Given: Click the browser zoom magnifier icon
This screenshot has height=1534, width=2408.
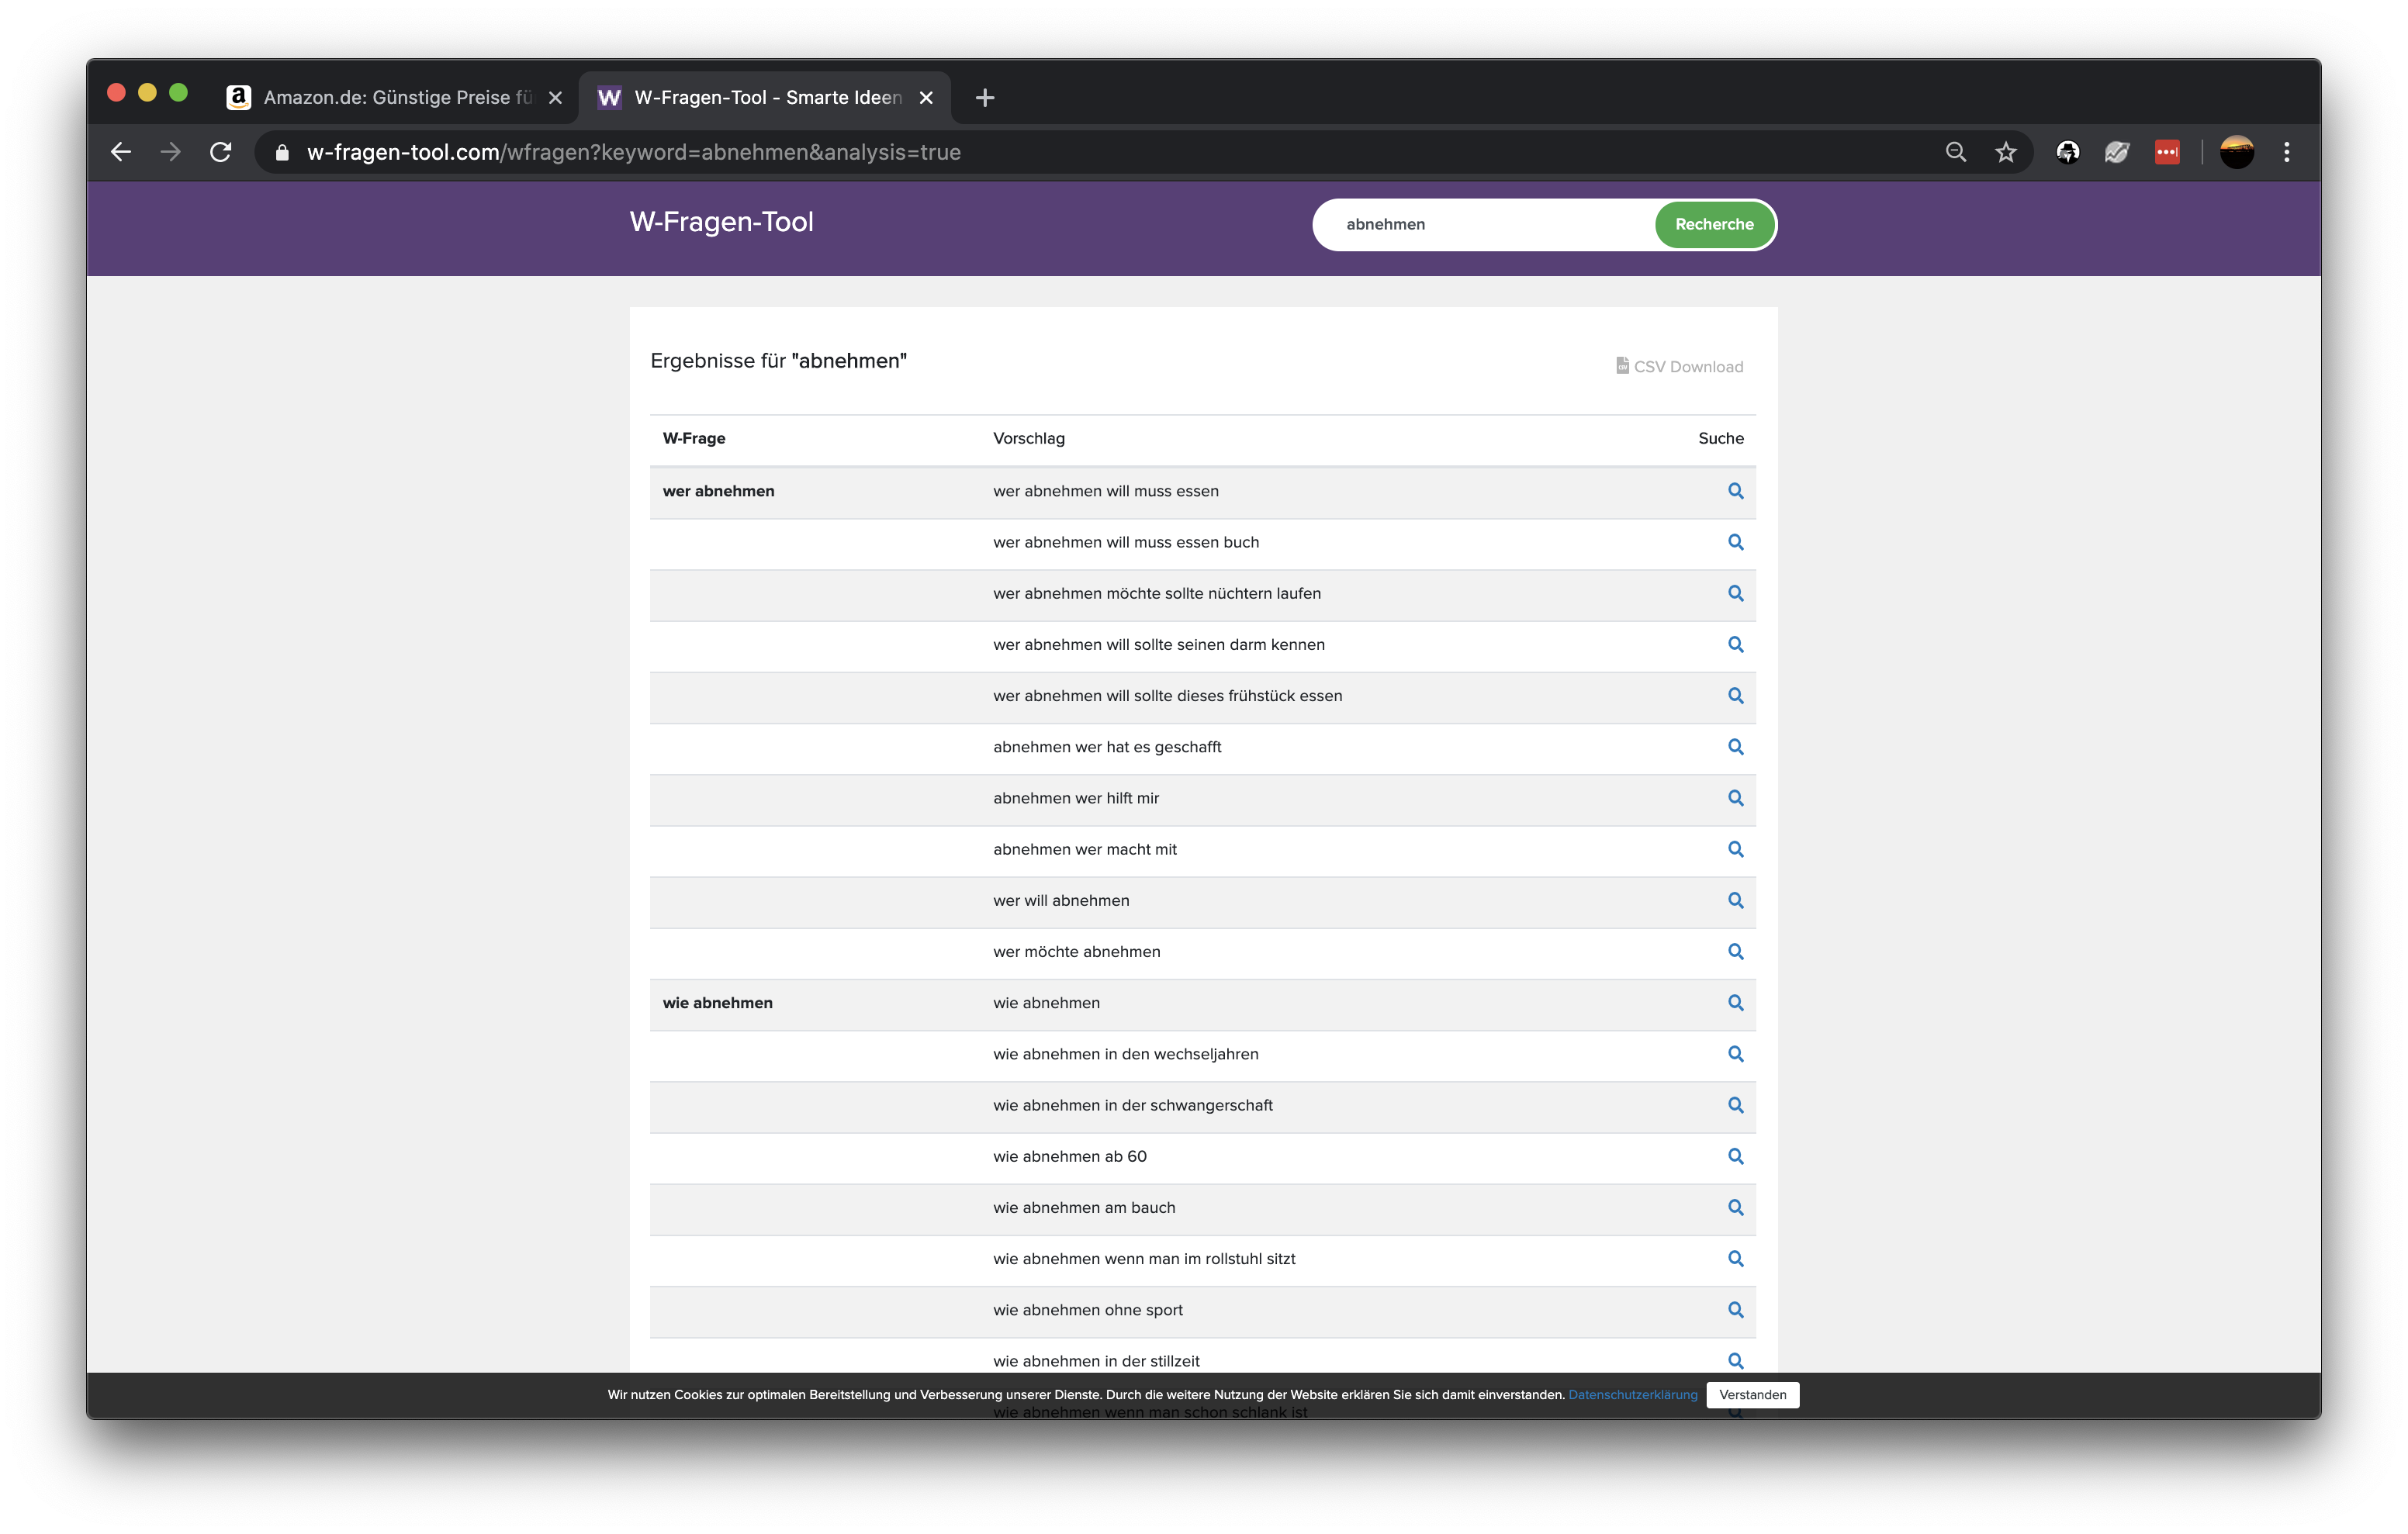Looking at the screenshot, I should coord(1955,152).
